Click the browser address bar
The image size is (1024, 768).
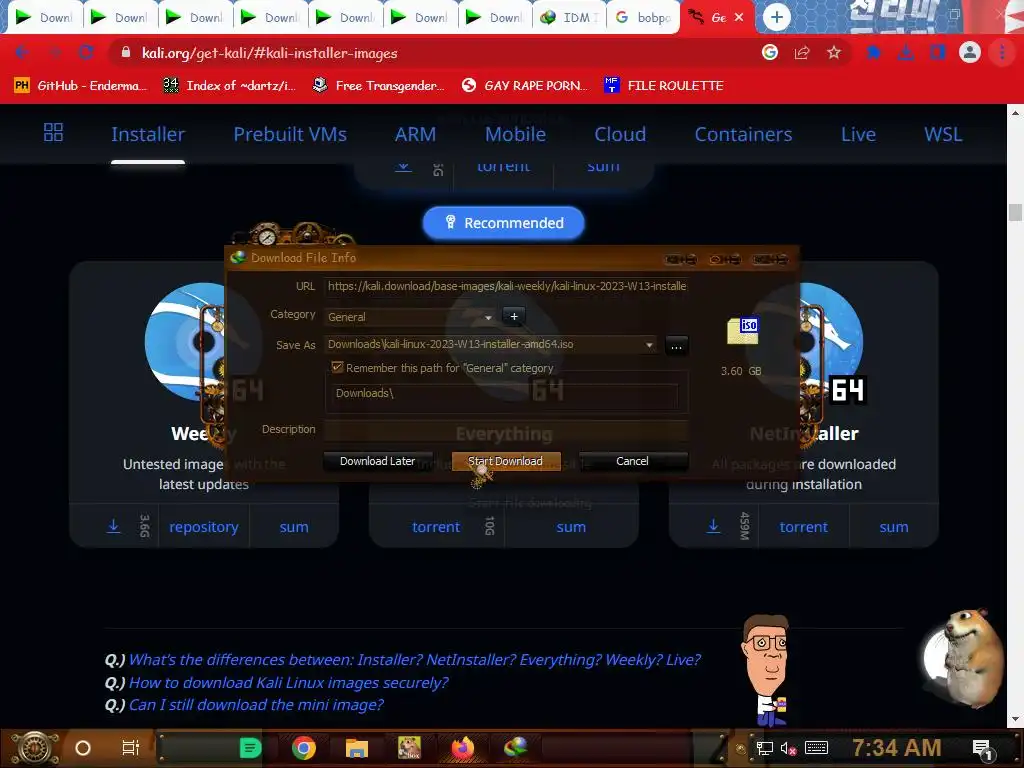(x=431, y=53)
